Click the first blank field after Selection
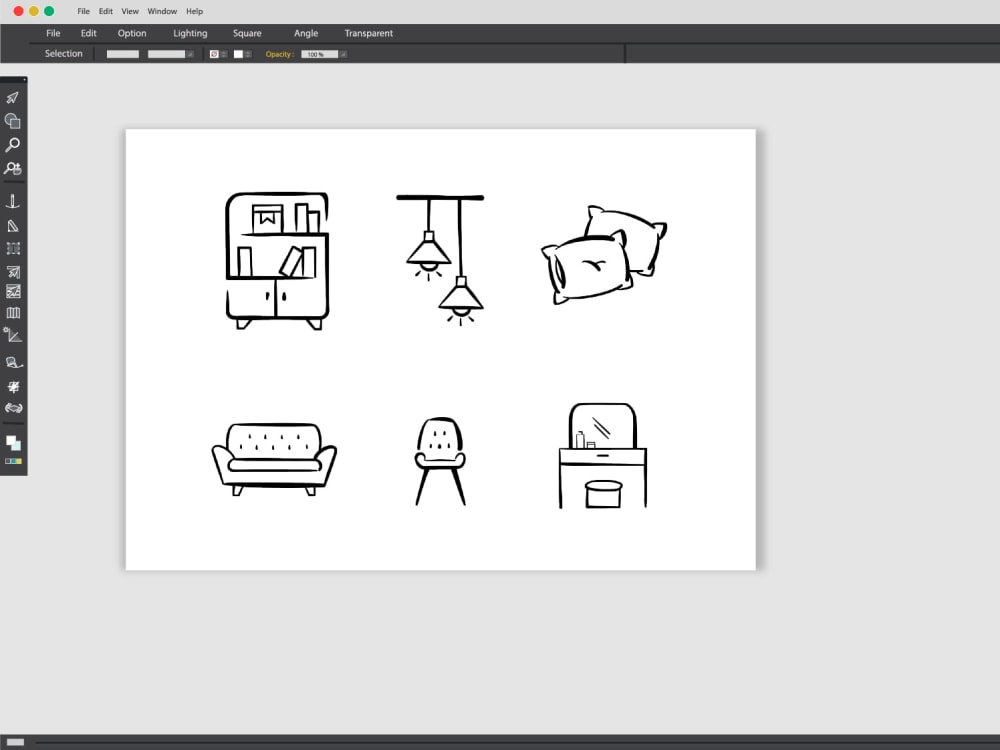 [122, 54]
